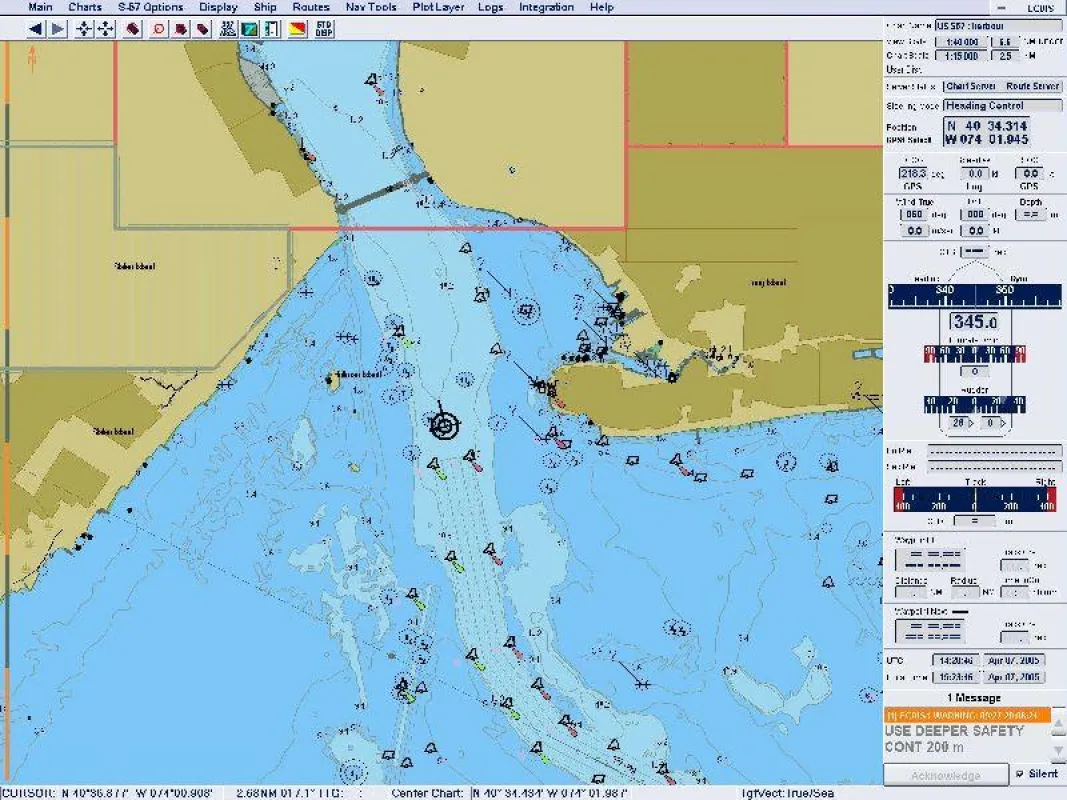Click the zoom-out diverging arrows icon
This screenshot has width=1067, height=800.
coord(106,29)
